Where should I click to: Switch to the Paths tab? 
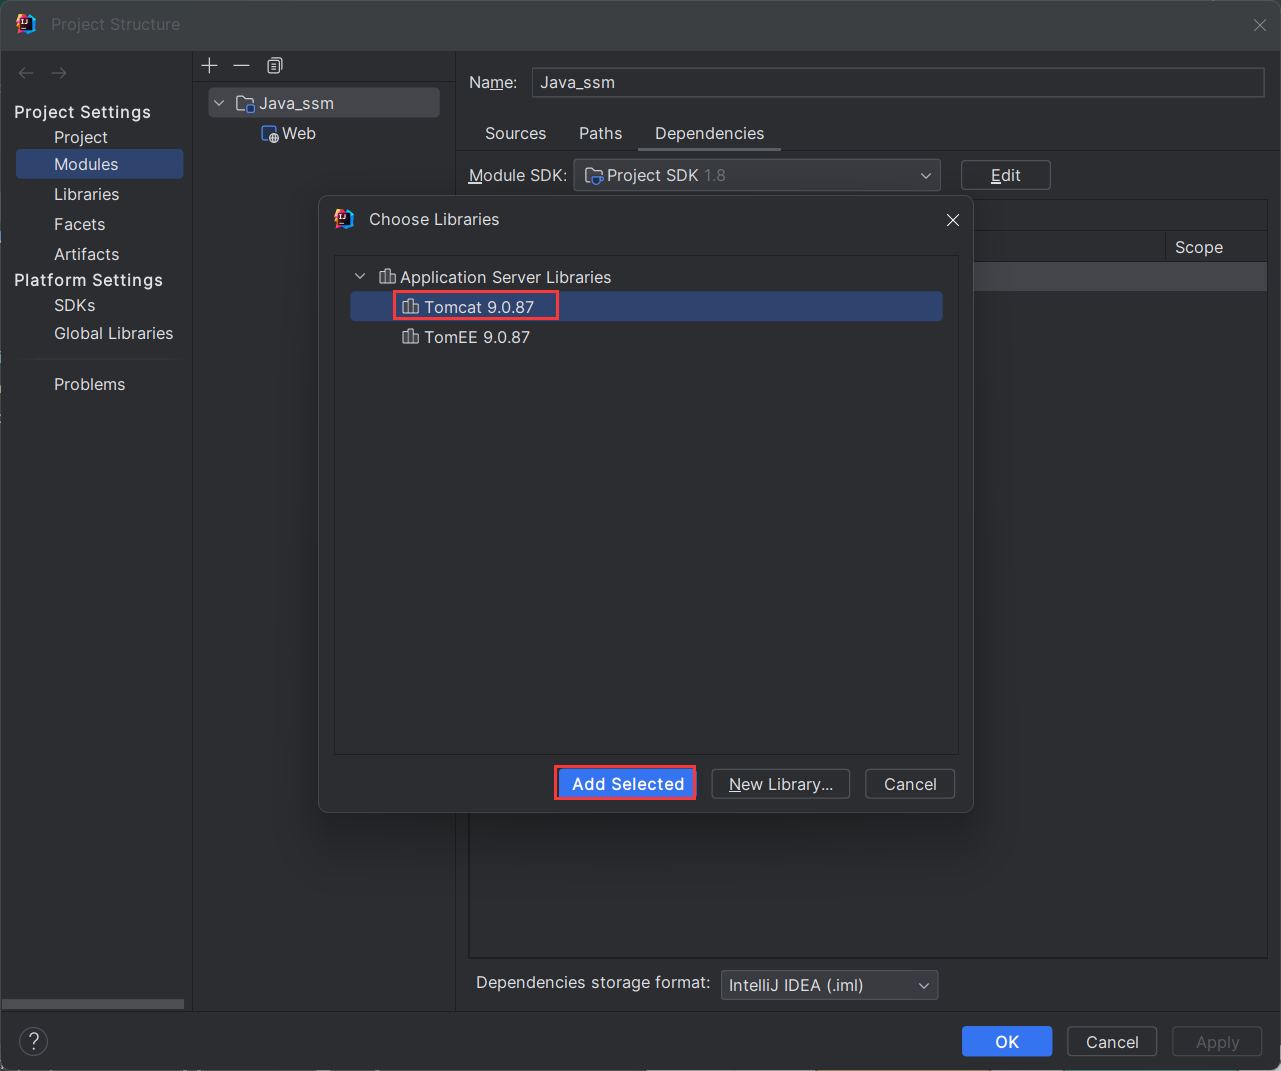pyautogui.click(x=600, y=134)
